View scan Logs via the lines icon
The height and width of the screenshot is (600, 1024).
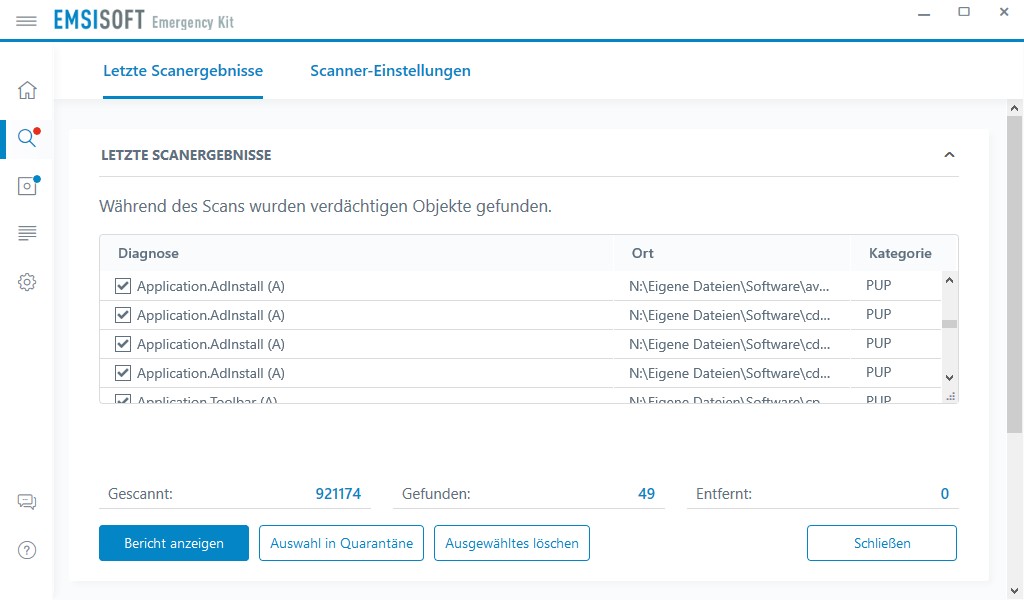pos(27,233)
